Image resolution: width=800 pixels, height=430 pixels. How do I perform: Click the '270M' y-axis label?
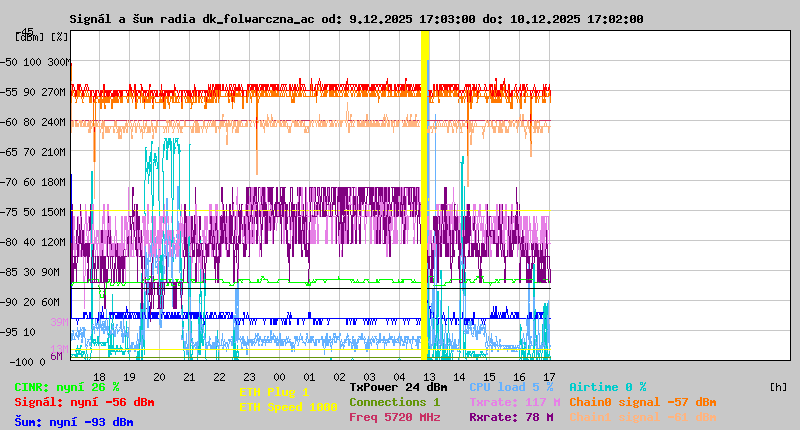[x=56, y=92]
